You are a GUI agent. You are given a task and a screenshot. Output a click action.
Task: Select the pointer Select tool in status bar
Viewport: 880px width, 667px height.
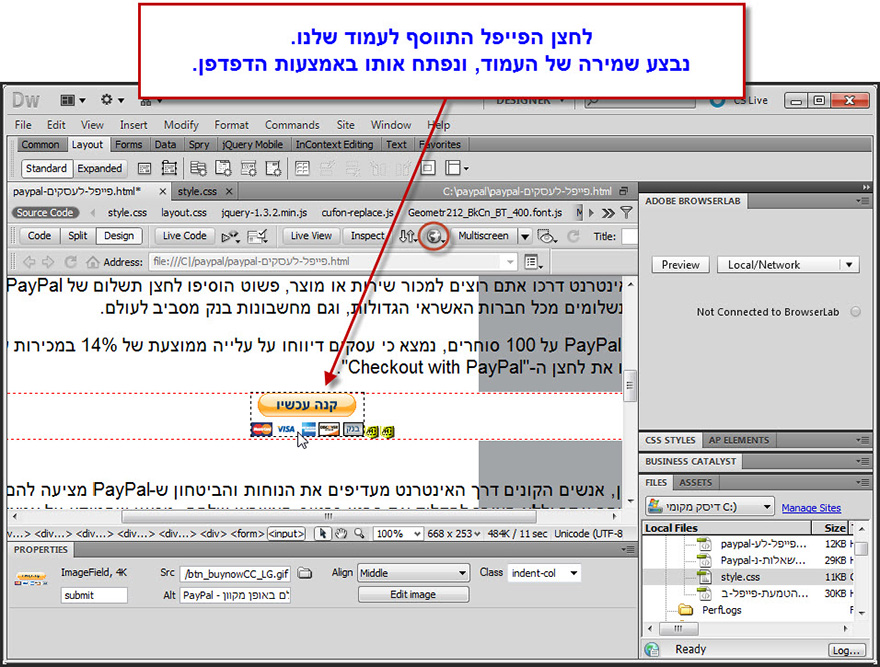click(322, 533)
